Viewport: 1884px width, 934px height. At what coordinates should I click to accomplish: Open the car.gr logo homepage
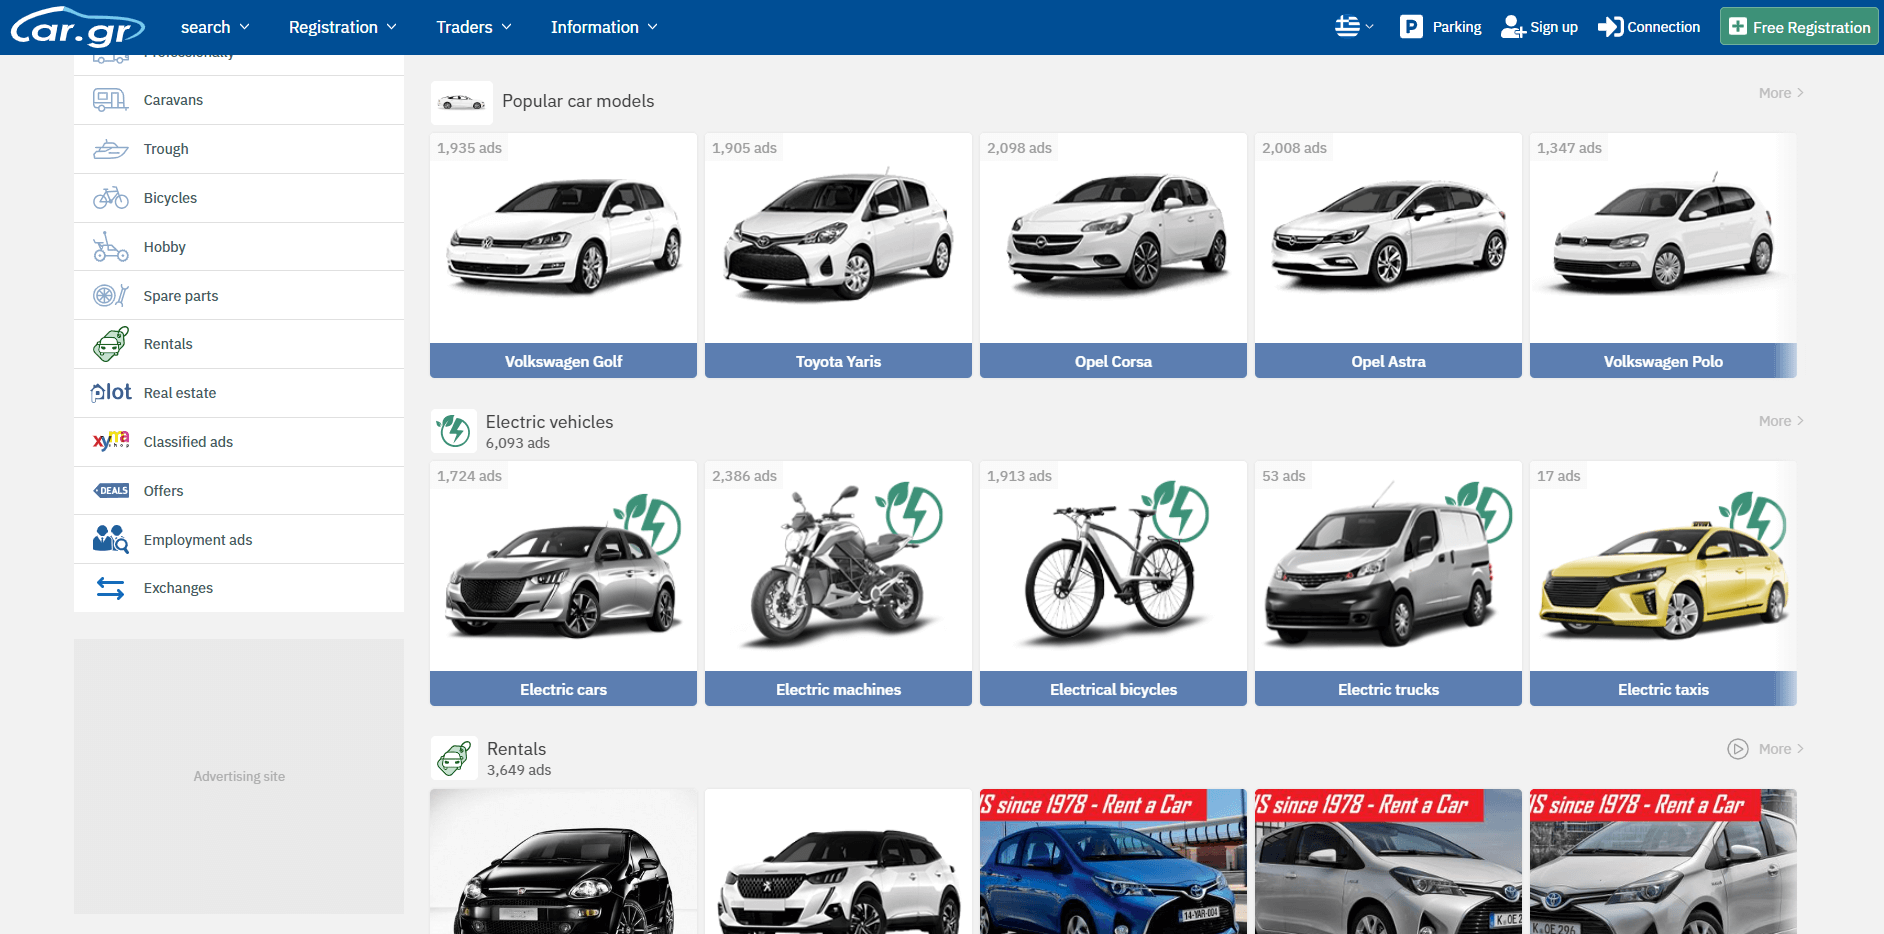[78, 27]
